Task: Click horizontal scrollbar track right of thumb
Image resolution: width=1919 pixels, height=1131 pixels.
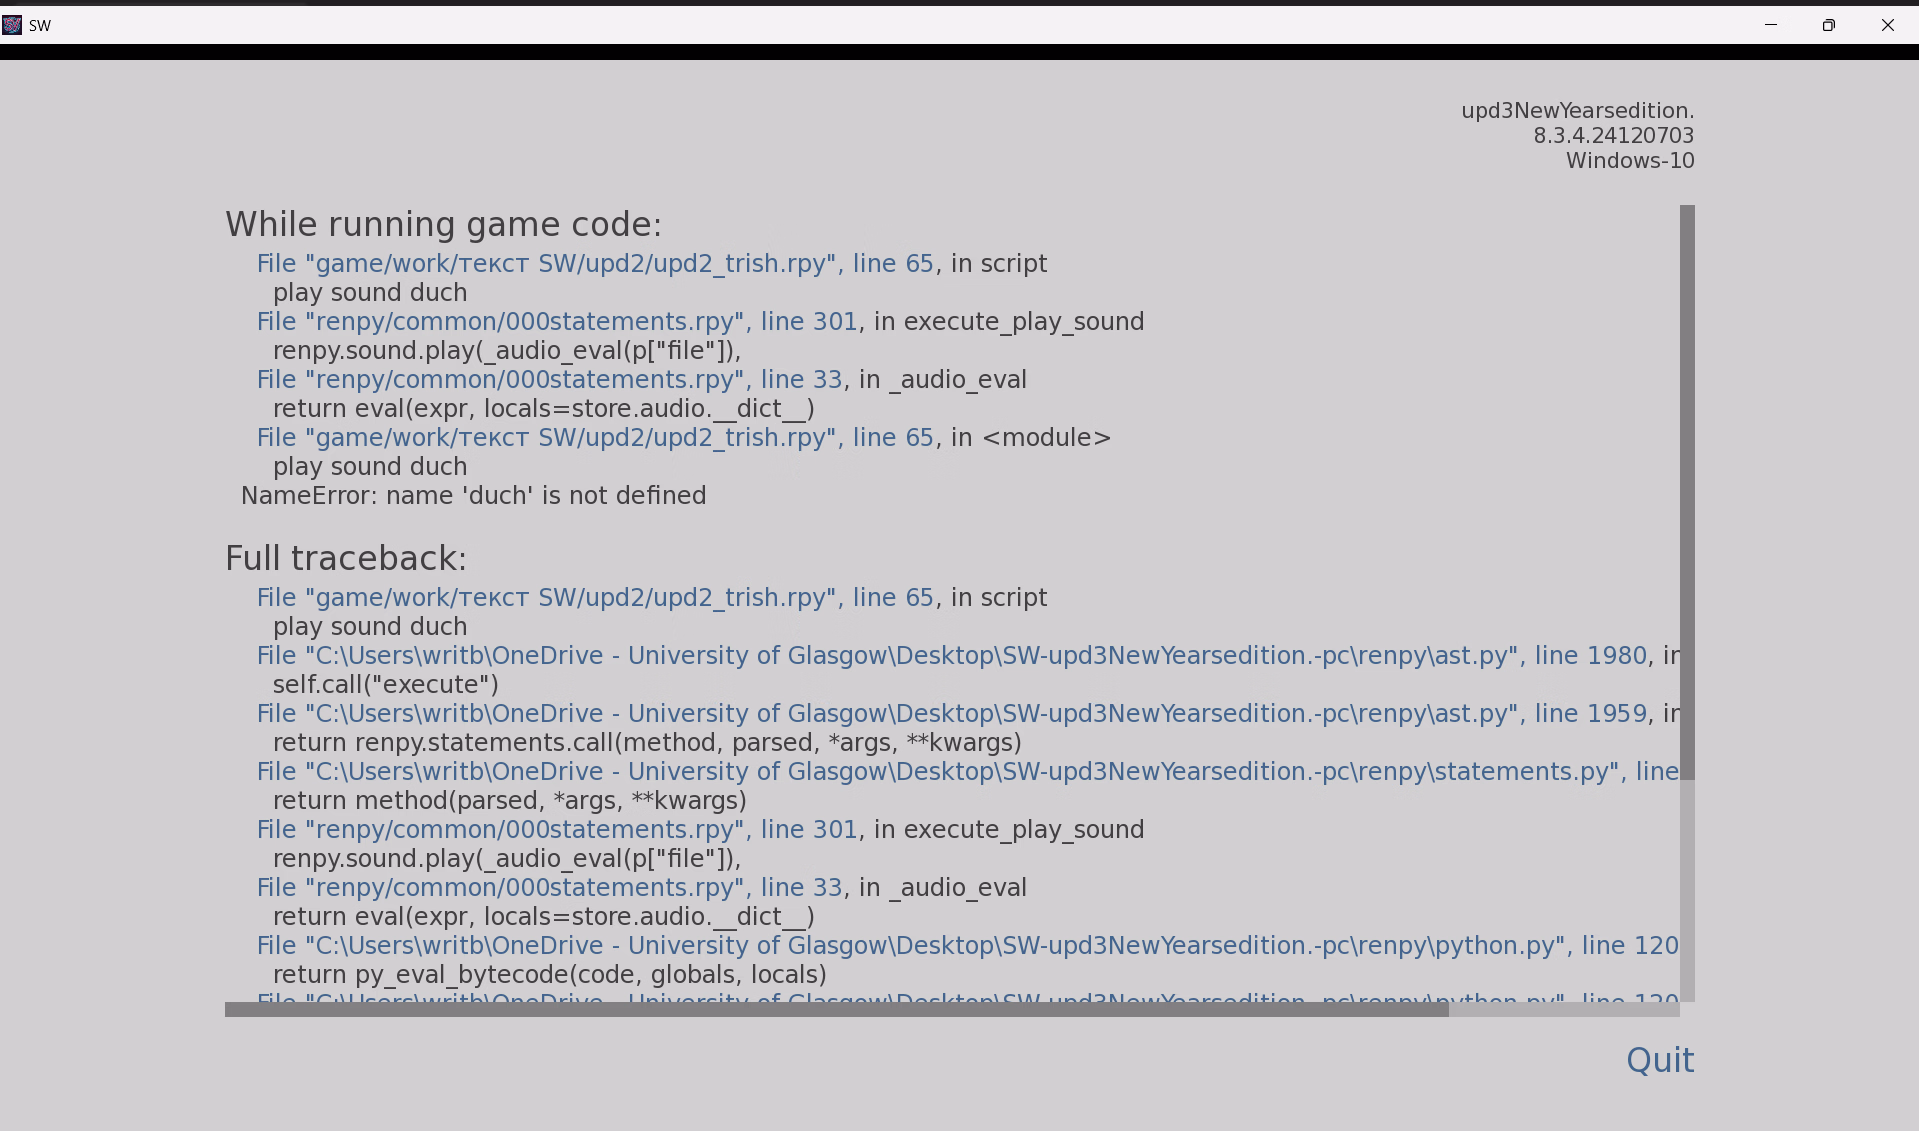Action: point(1564,1009)
